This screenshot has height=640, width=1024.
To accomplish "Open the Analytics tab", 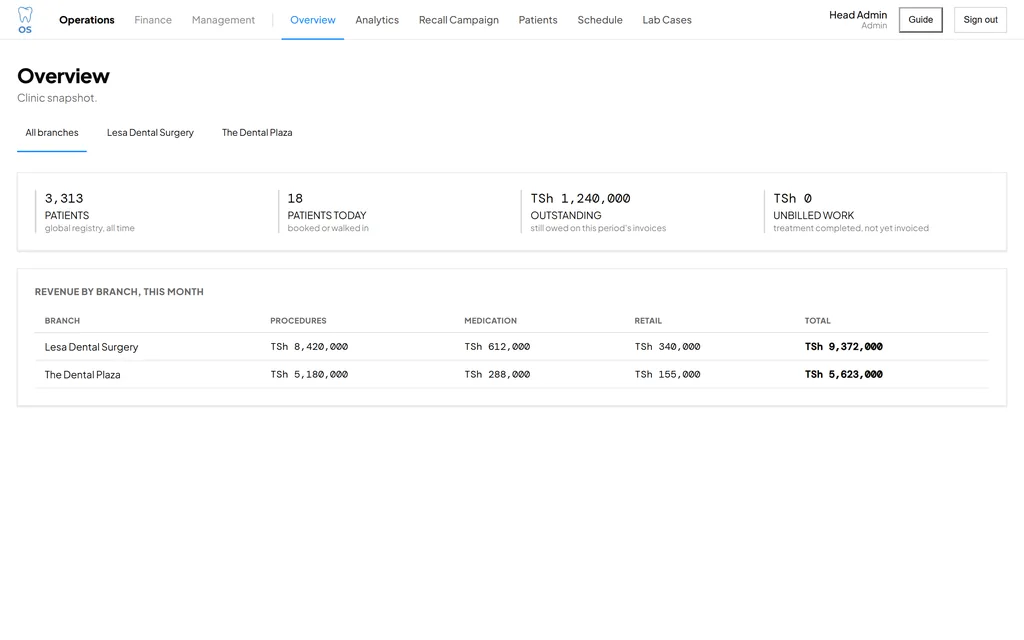I will click(377, 20).
